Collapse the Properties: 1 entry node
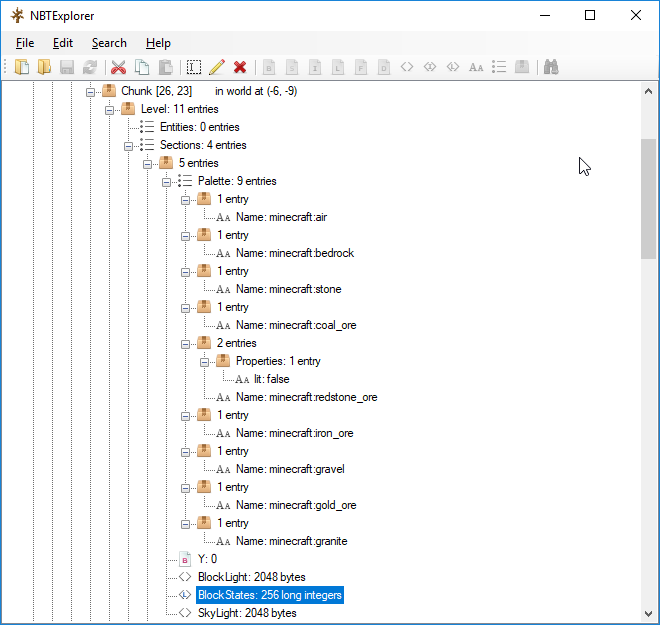 click(x=204, y=361)
